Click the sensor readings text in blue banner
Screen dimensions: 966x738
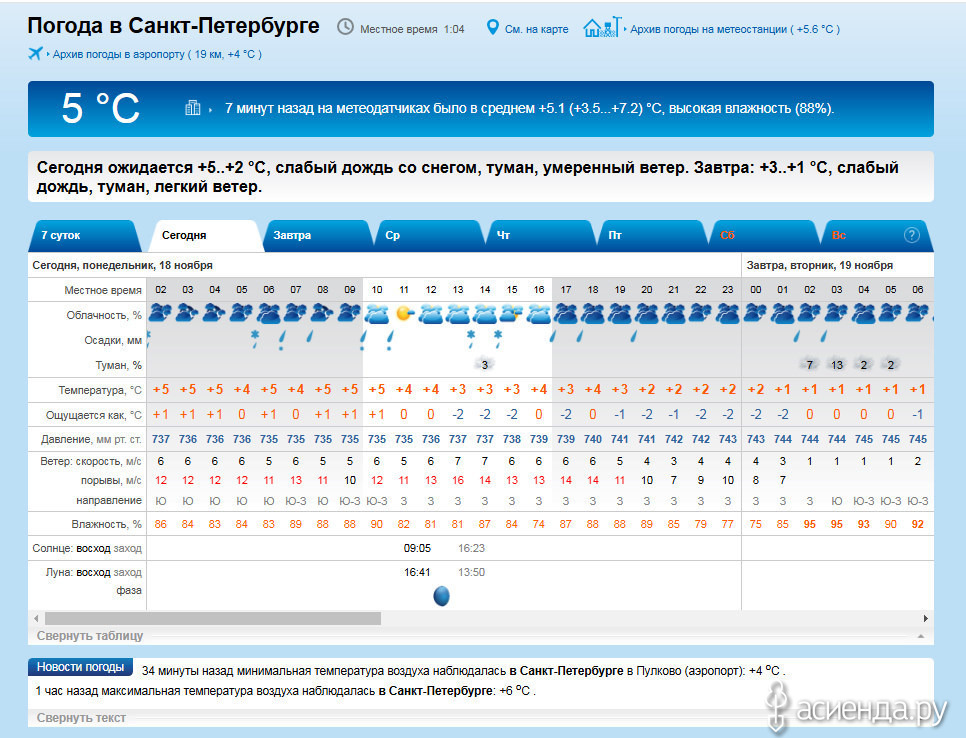pyautogui.click(x=529, y=108)
